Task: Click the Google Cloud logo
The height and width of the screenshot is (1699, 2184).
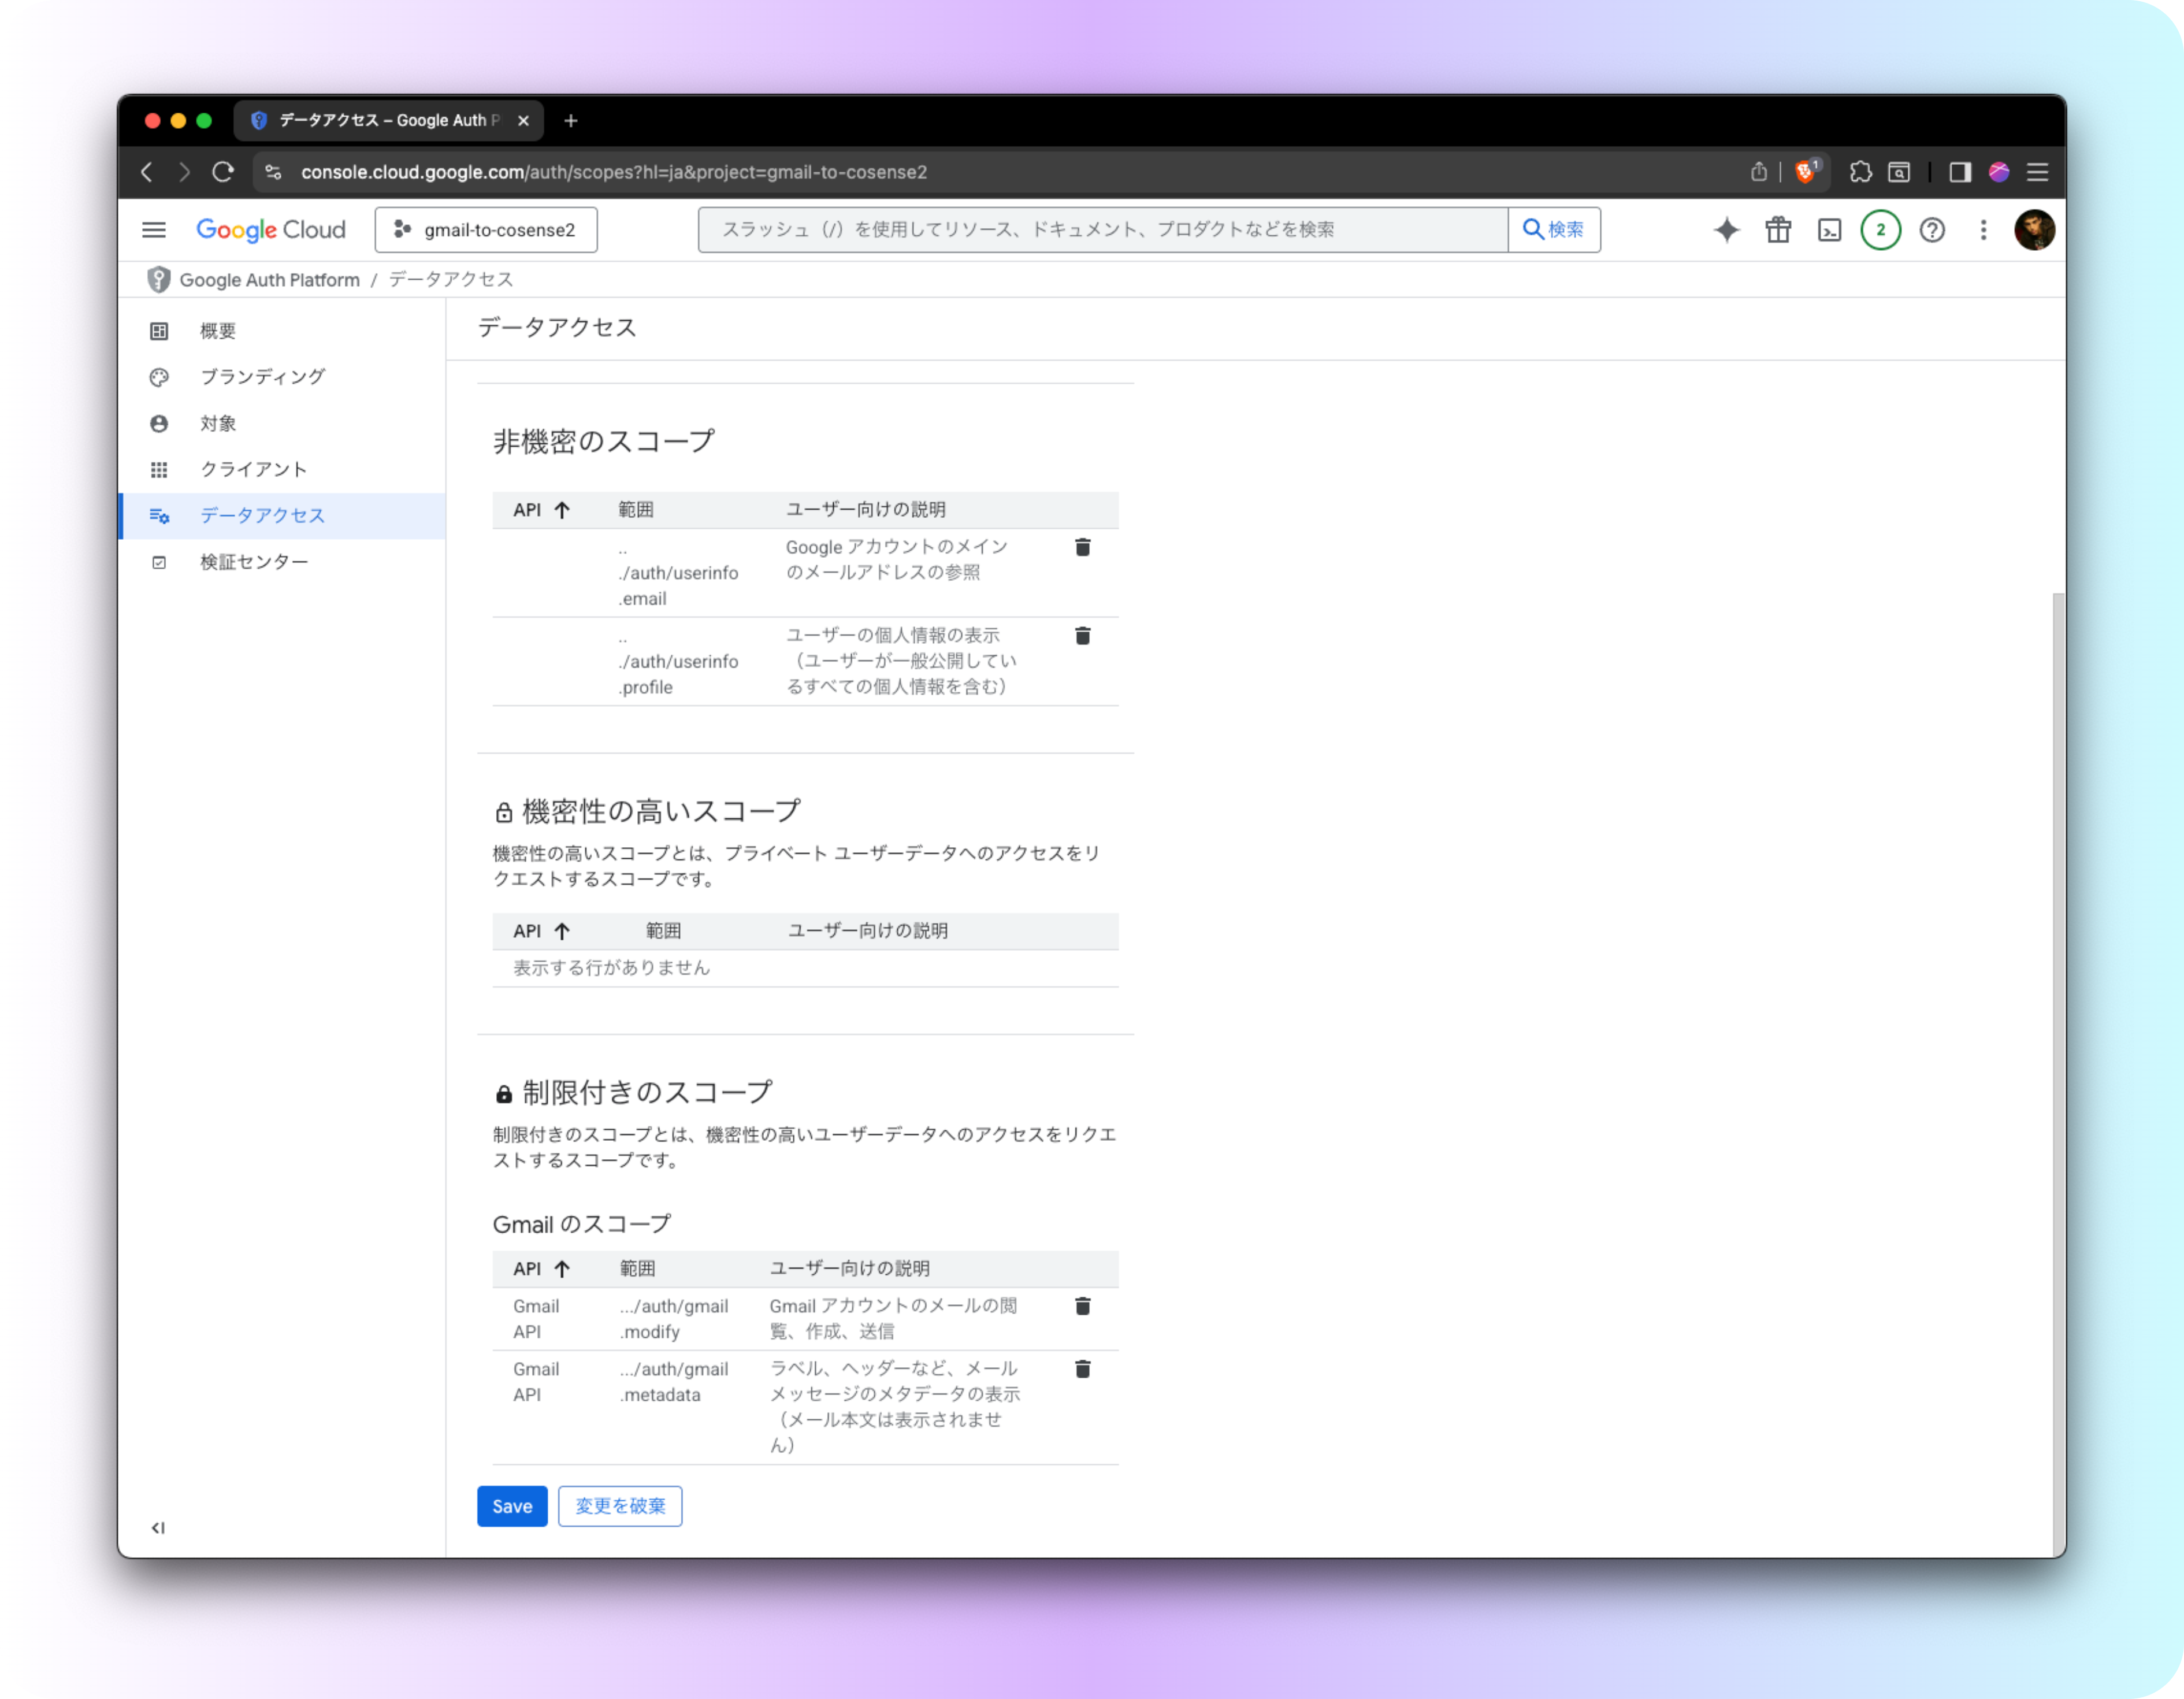Action: point(270,230)
